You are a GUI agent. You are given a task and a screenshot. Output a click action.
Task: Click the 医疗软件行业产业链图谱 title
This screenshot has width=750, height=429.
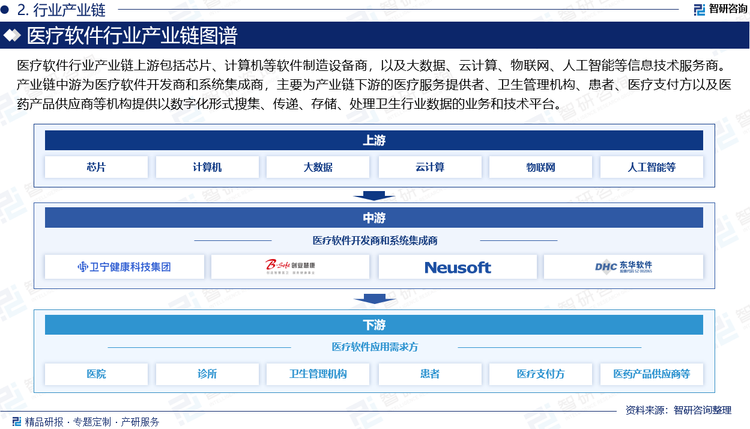(132, 36)
